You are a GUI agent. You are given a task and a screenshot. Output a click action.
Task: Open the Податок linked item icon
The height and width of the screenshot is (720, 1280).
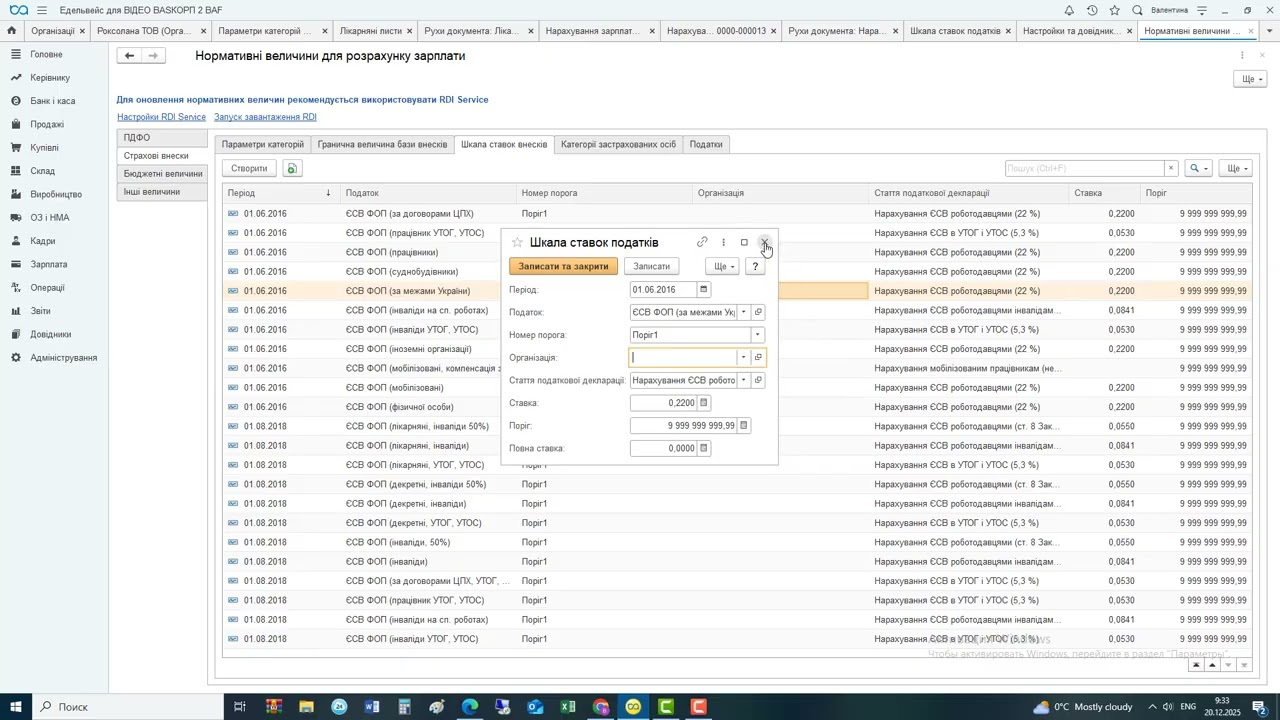[758, 312]
